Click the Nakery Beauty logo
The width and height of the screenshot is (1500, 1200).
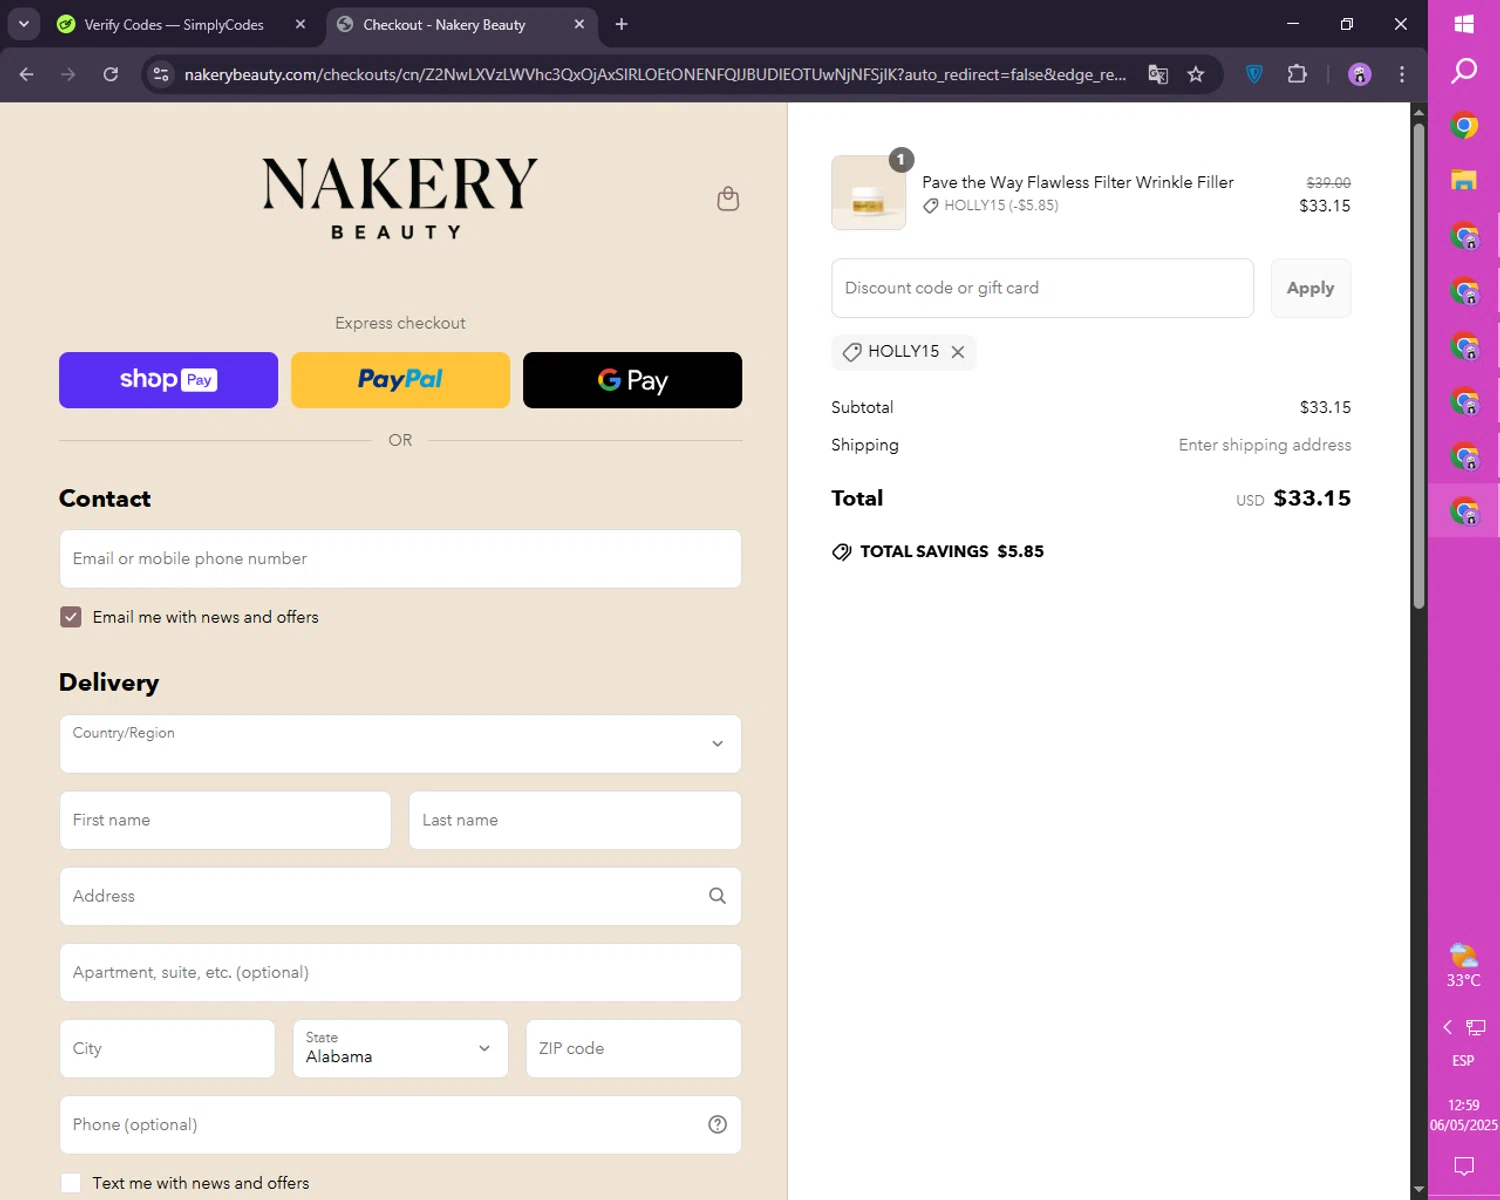[x=400, y=198]
